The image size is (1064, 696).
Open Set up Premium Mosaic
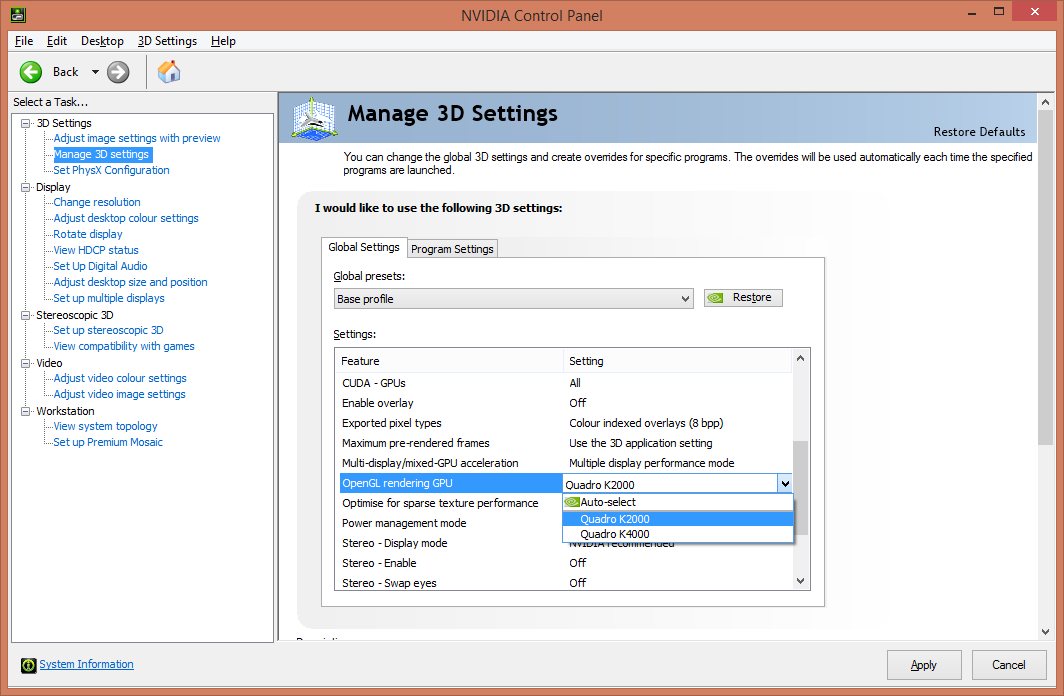[x=109, y=442]
